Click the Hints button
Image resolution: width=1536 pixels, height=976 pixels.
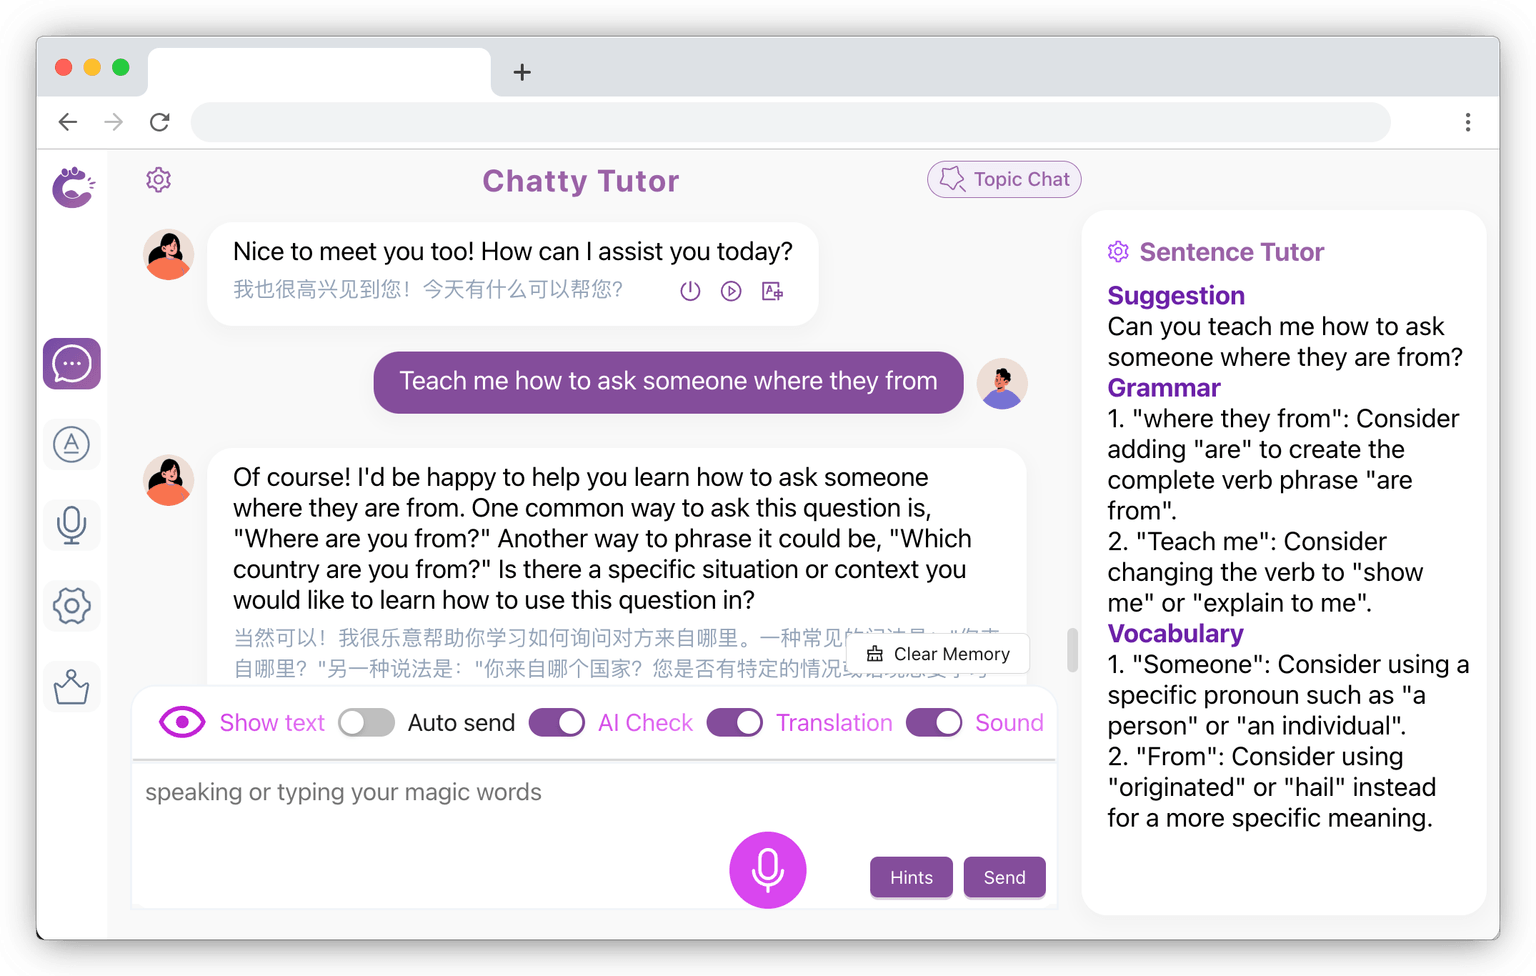click(x=911, y=877)
